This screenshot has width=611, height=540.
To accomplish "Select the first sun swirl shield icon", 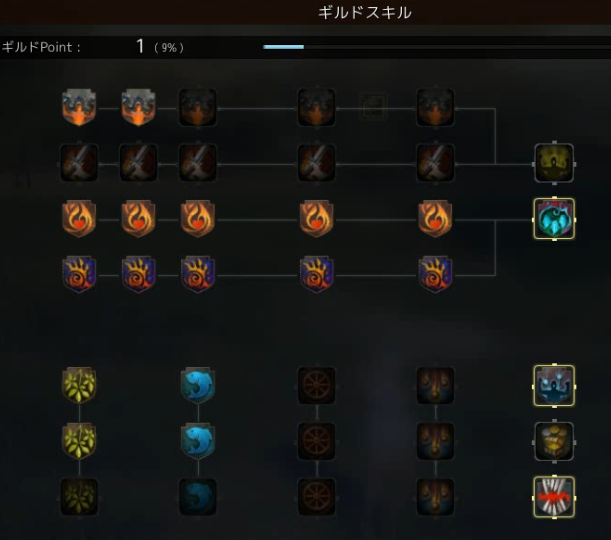I will pos(79,274).
